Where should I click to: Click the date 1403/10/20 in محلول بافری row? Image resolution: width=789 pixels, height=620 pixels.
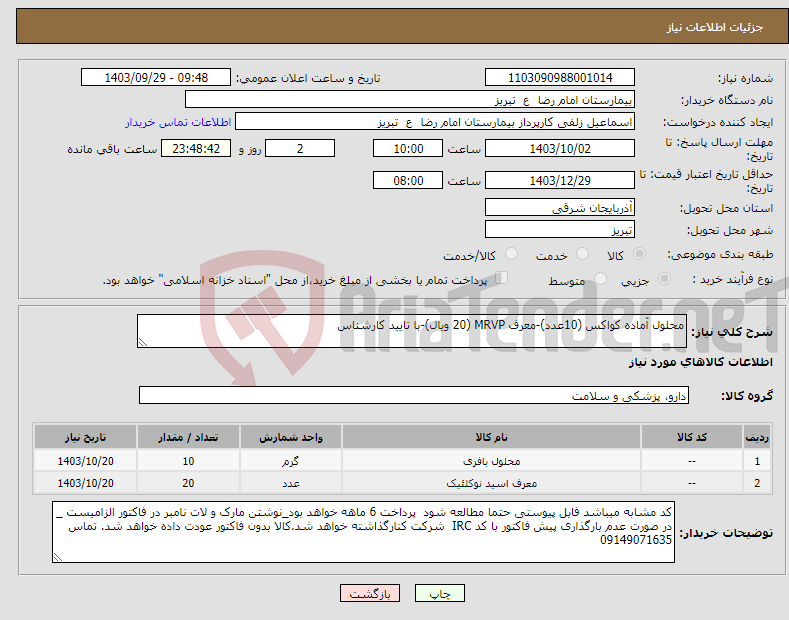point(85,461)
